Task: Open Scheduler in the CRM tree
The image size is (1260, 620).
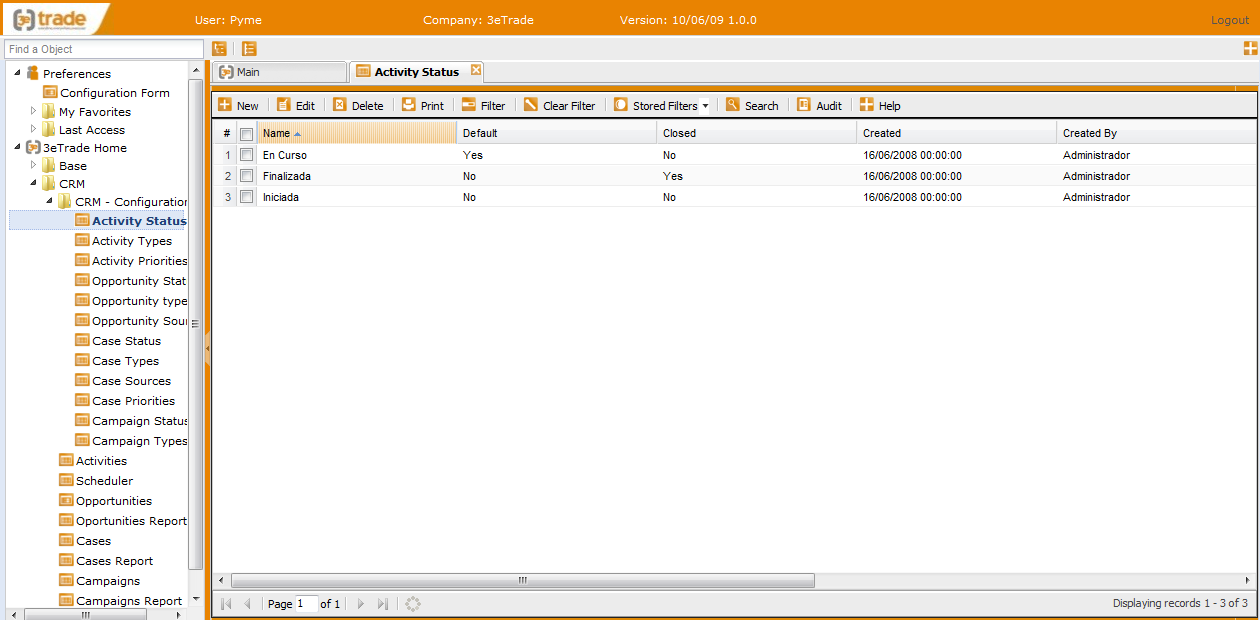Action: pyautogui.click(x=104, y=481)
